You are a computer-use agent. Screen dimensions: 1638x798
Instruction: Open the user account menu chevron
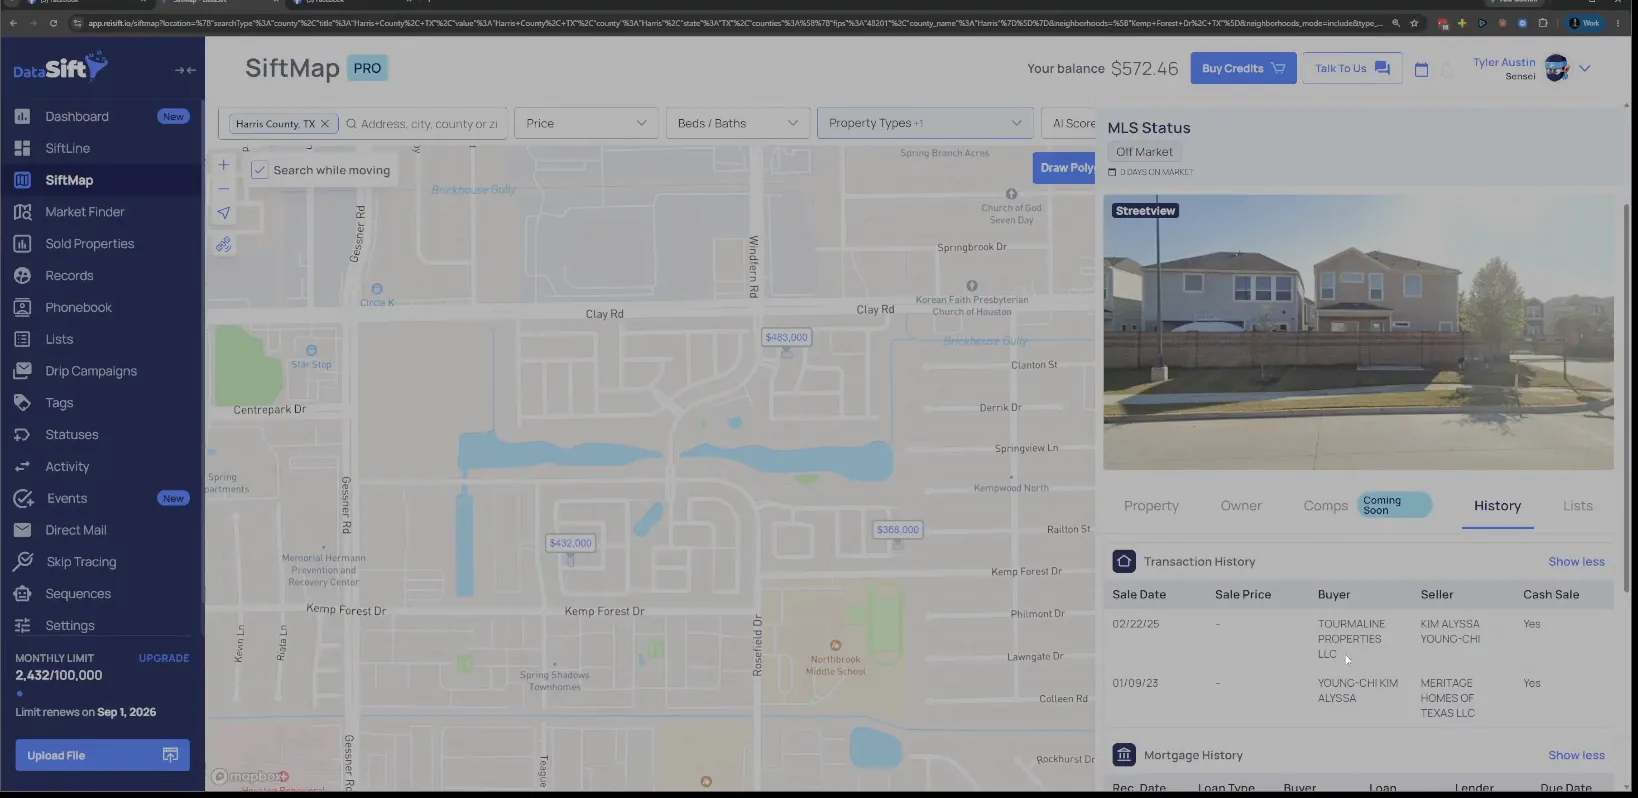pyautogui.click(x=1584, y=69)
